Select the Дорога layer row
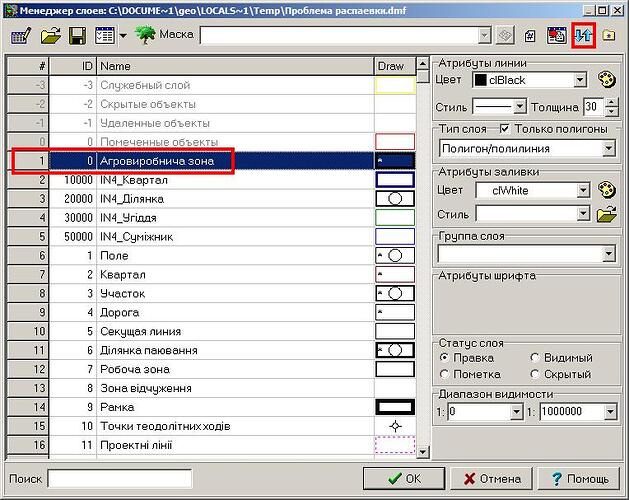Image resolution: width=629 pixels, height=500 pixels. coord(212,312)
